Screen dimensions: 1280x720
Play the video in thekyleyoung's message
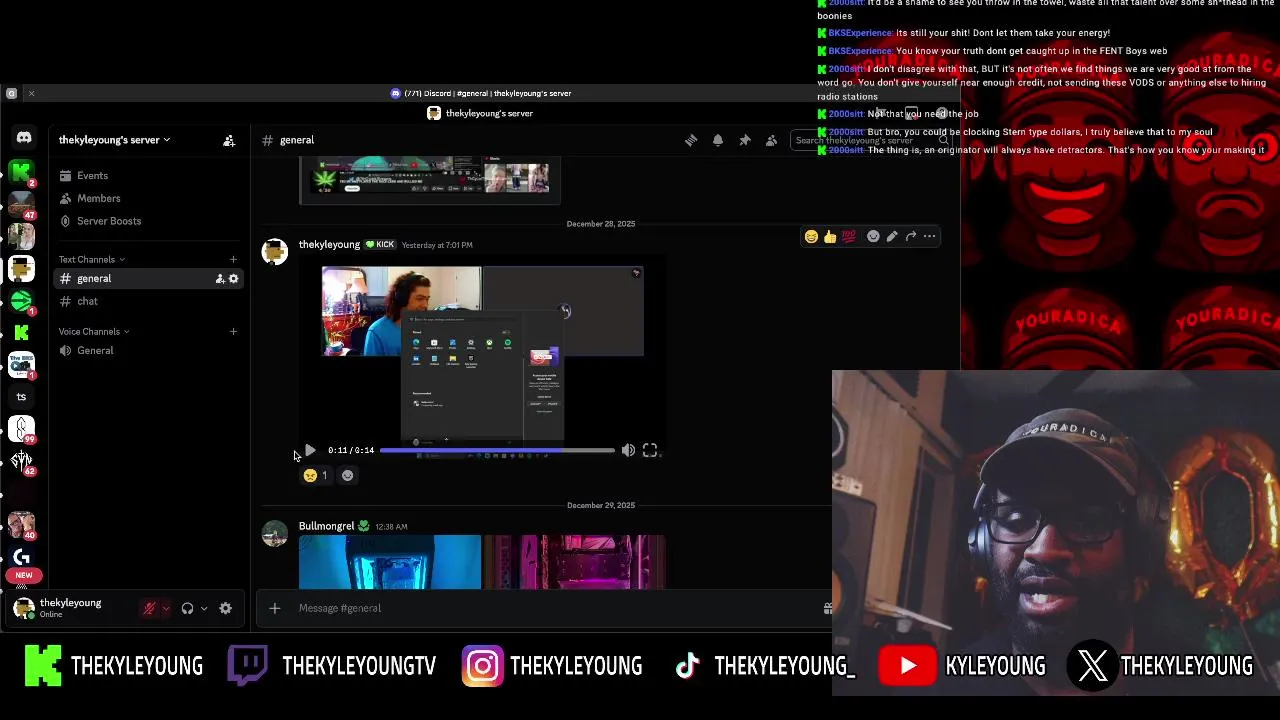310,451
